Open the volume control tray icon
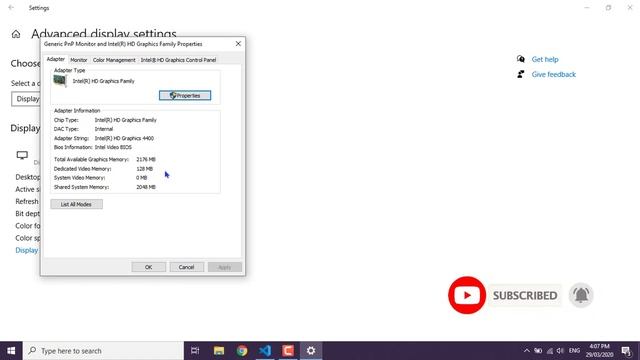The width and height of the screenshot is (640, 360). point(560,351)
